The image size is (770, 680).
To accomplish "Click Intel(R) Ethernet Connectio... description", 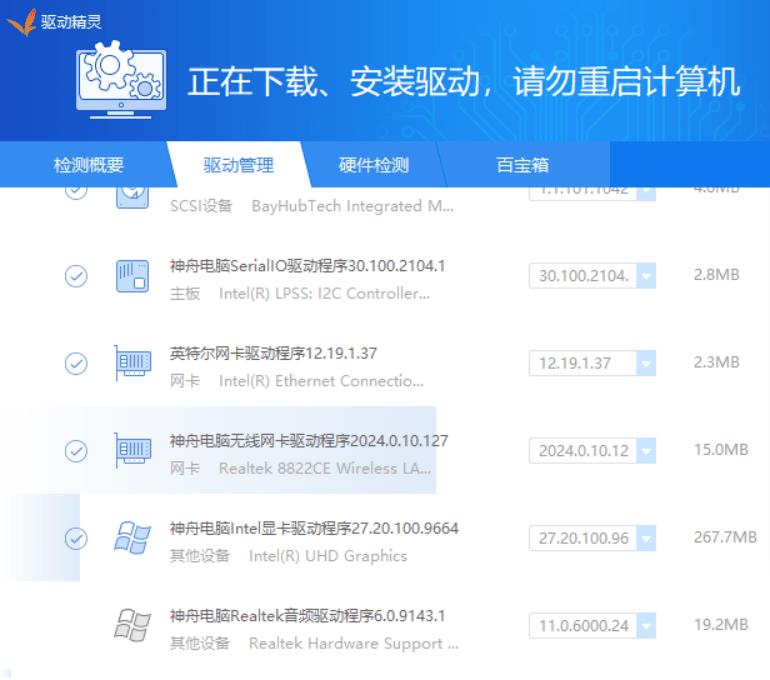I will tap(321, 381).
